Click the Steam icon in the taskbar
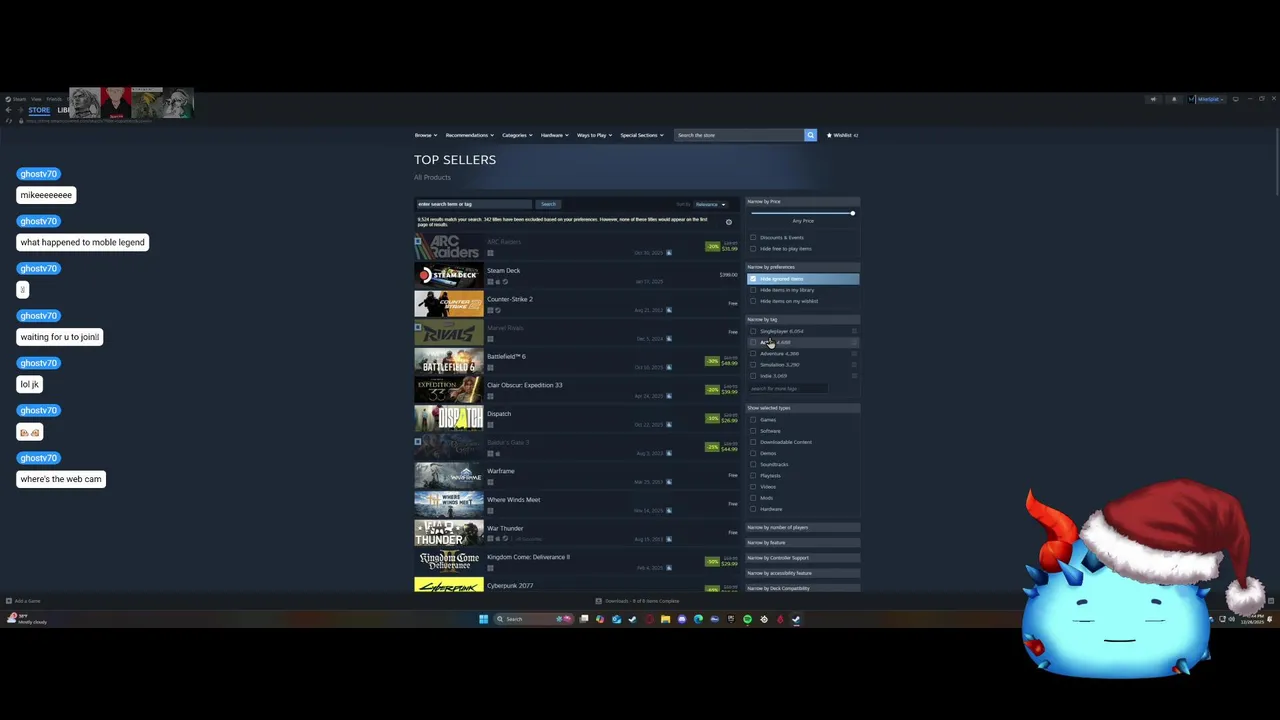 [796, 619]
